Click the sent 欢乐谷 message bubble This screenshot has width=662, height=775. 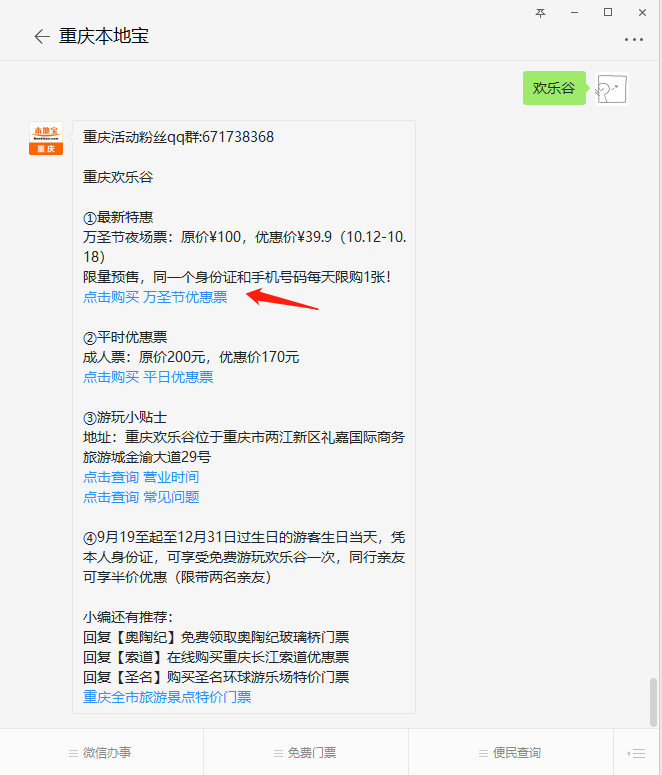(554, 88)
